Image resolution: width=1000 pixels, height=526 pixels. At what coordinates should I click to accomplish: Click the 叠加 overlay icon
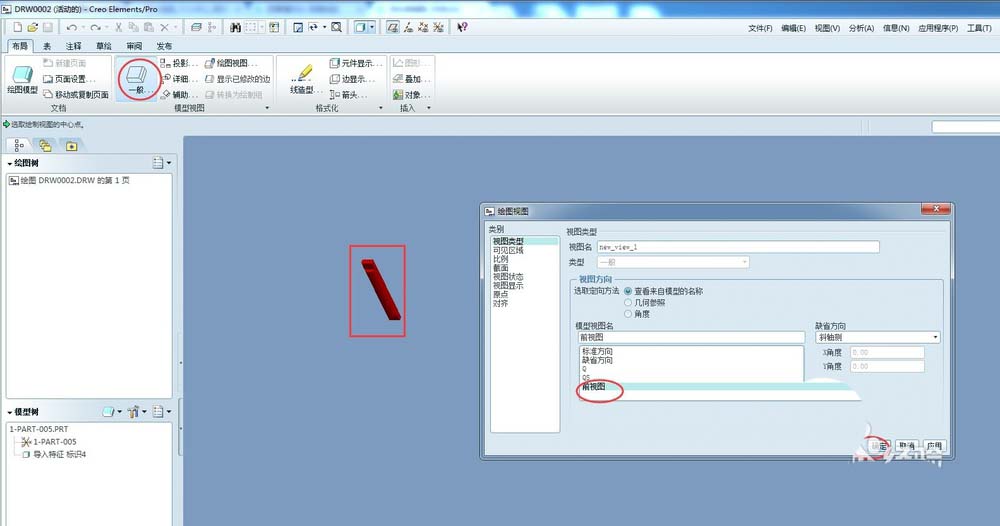(411, 79)
